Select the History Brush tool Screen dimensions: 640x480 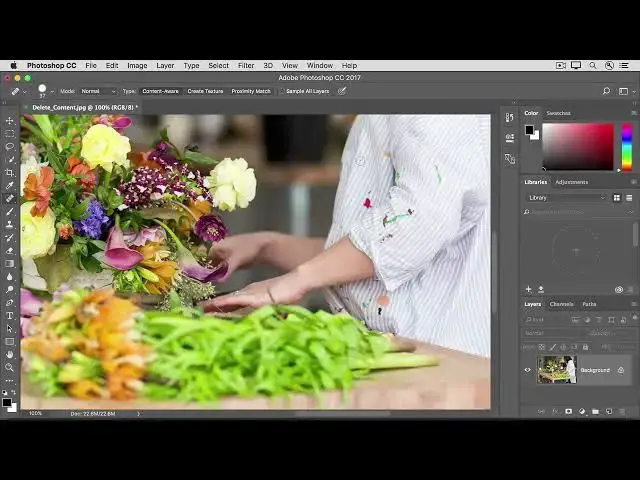click(10, 238)
